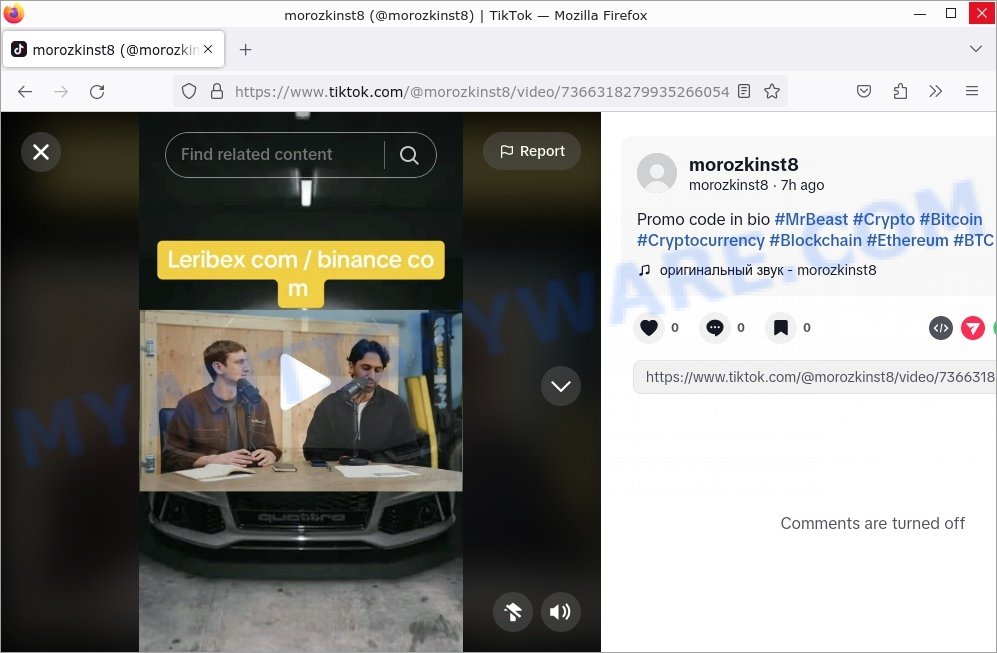This screenshot has height=653, width=997.
Task: Open the #Bitcoin hashtag
Action: tap(951, 219)
